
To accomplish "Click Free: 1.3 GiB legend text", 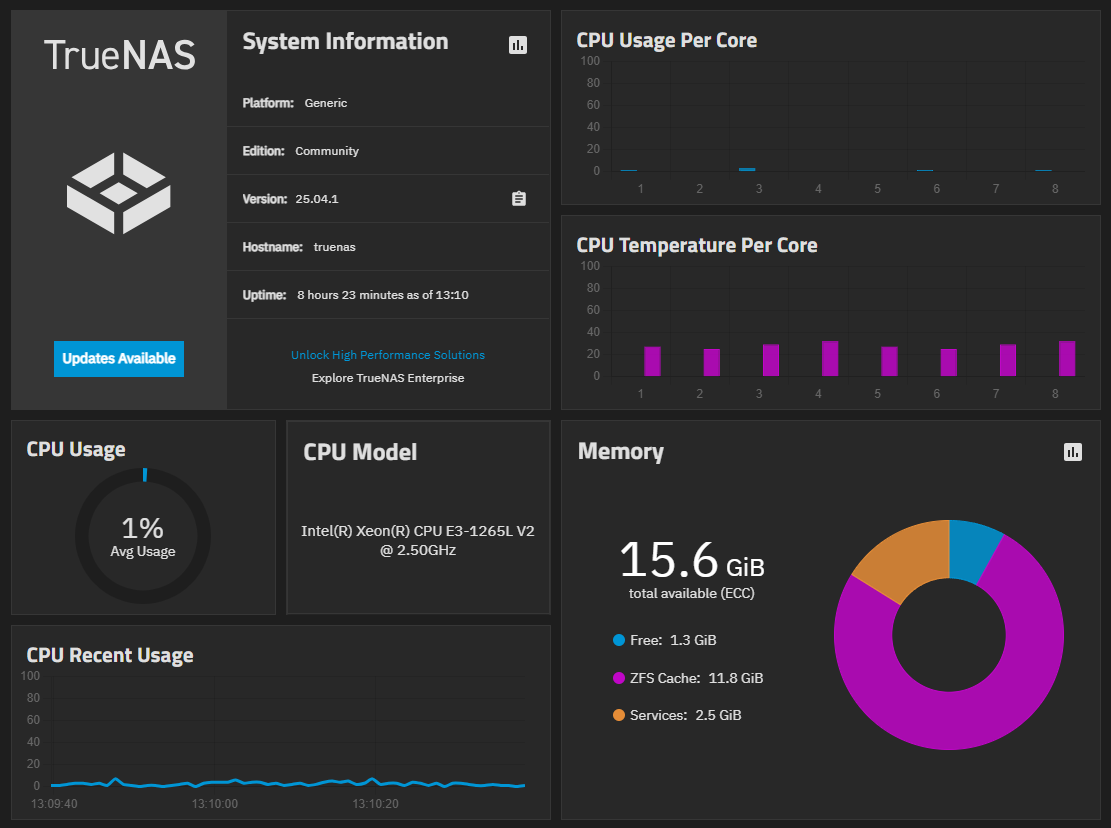I will pos(673,640).
